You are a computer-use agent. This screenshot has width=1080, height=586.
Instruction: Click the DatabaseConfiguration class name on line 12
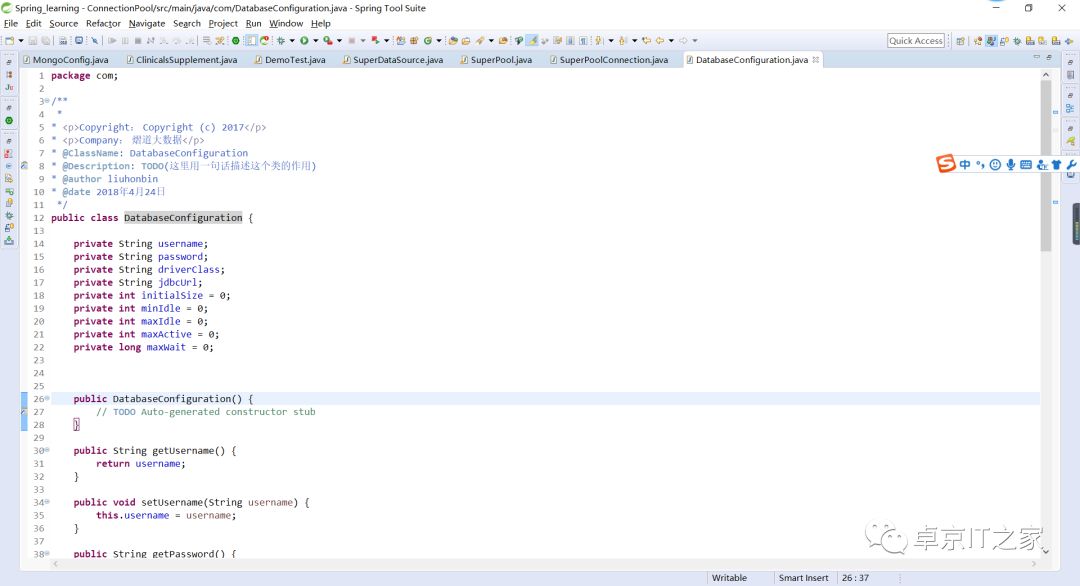click(183, 218)
